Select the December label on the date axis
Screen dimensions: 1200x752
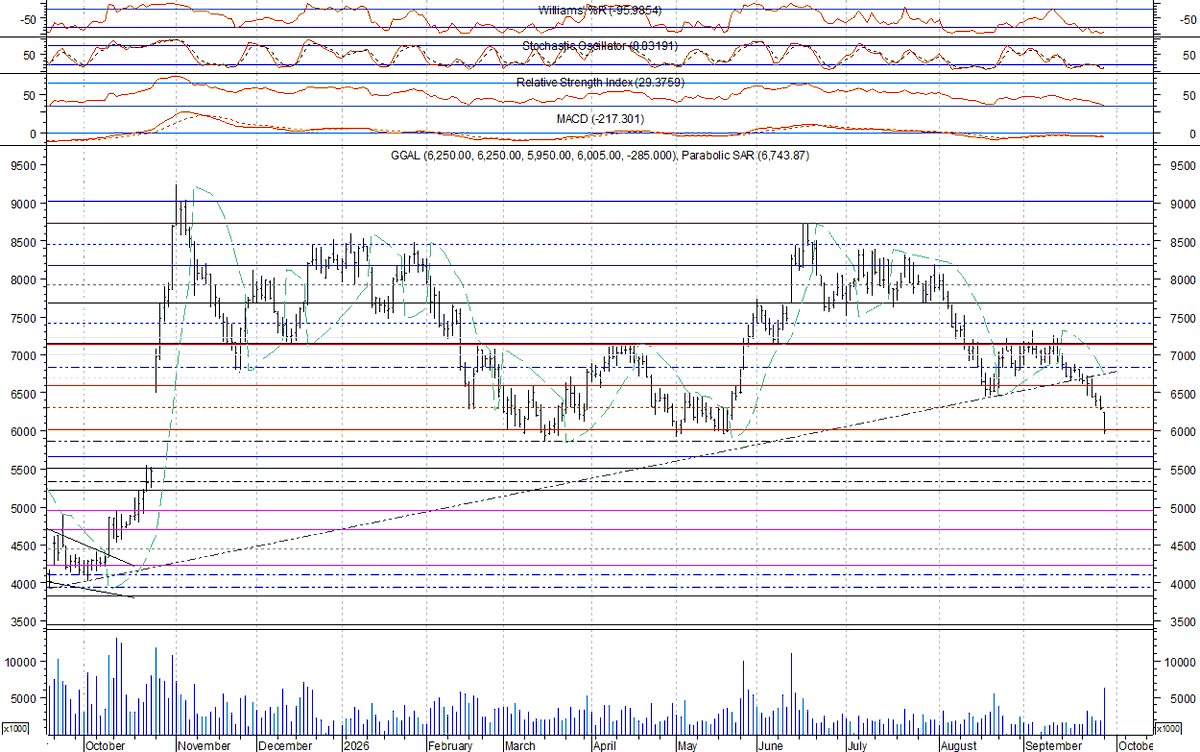(285, 745)
